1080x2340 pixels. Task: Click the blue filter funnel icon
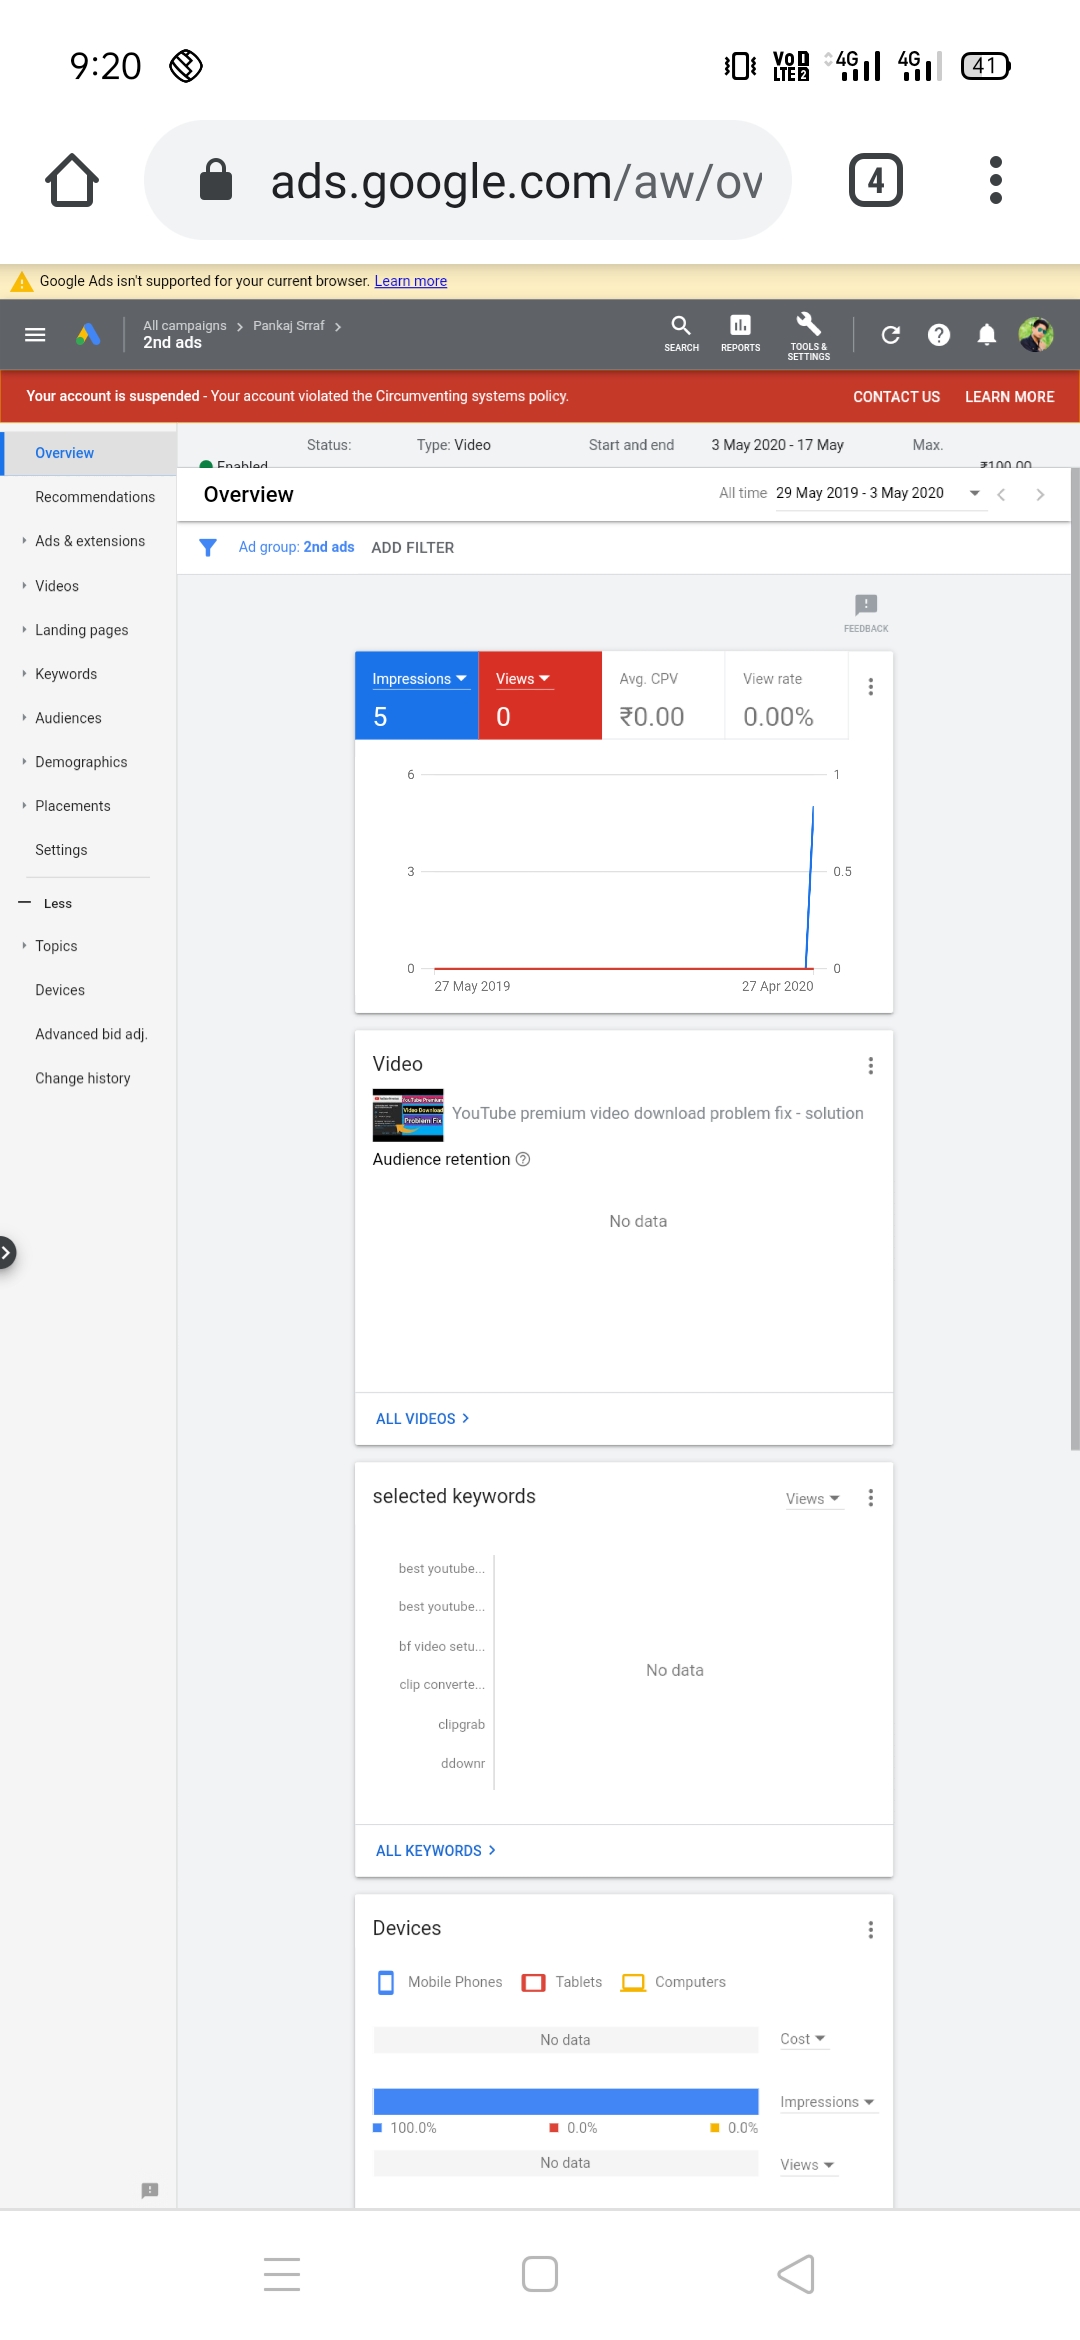tap(208, 548)
